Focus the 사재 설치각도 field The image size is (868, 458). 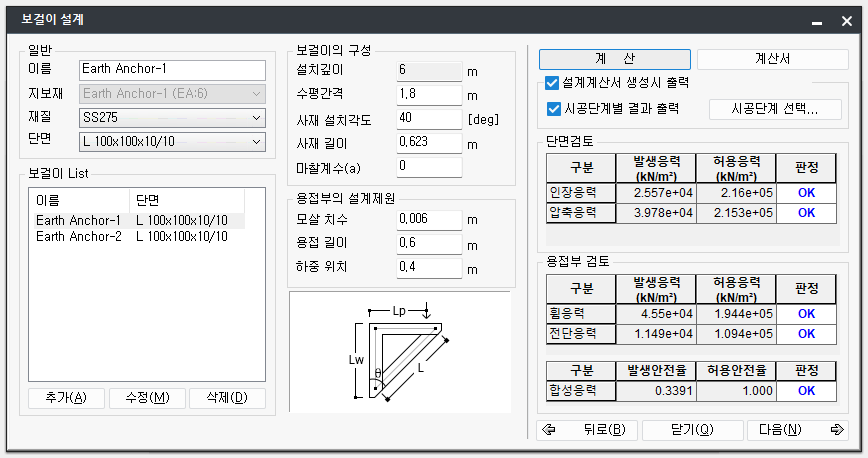(x=428, y=119)
